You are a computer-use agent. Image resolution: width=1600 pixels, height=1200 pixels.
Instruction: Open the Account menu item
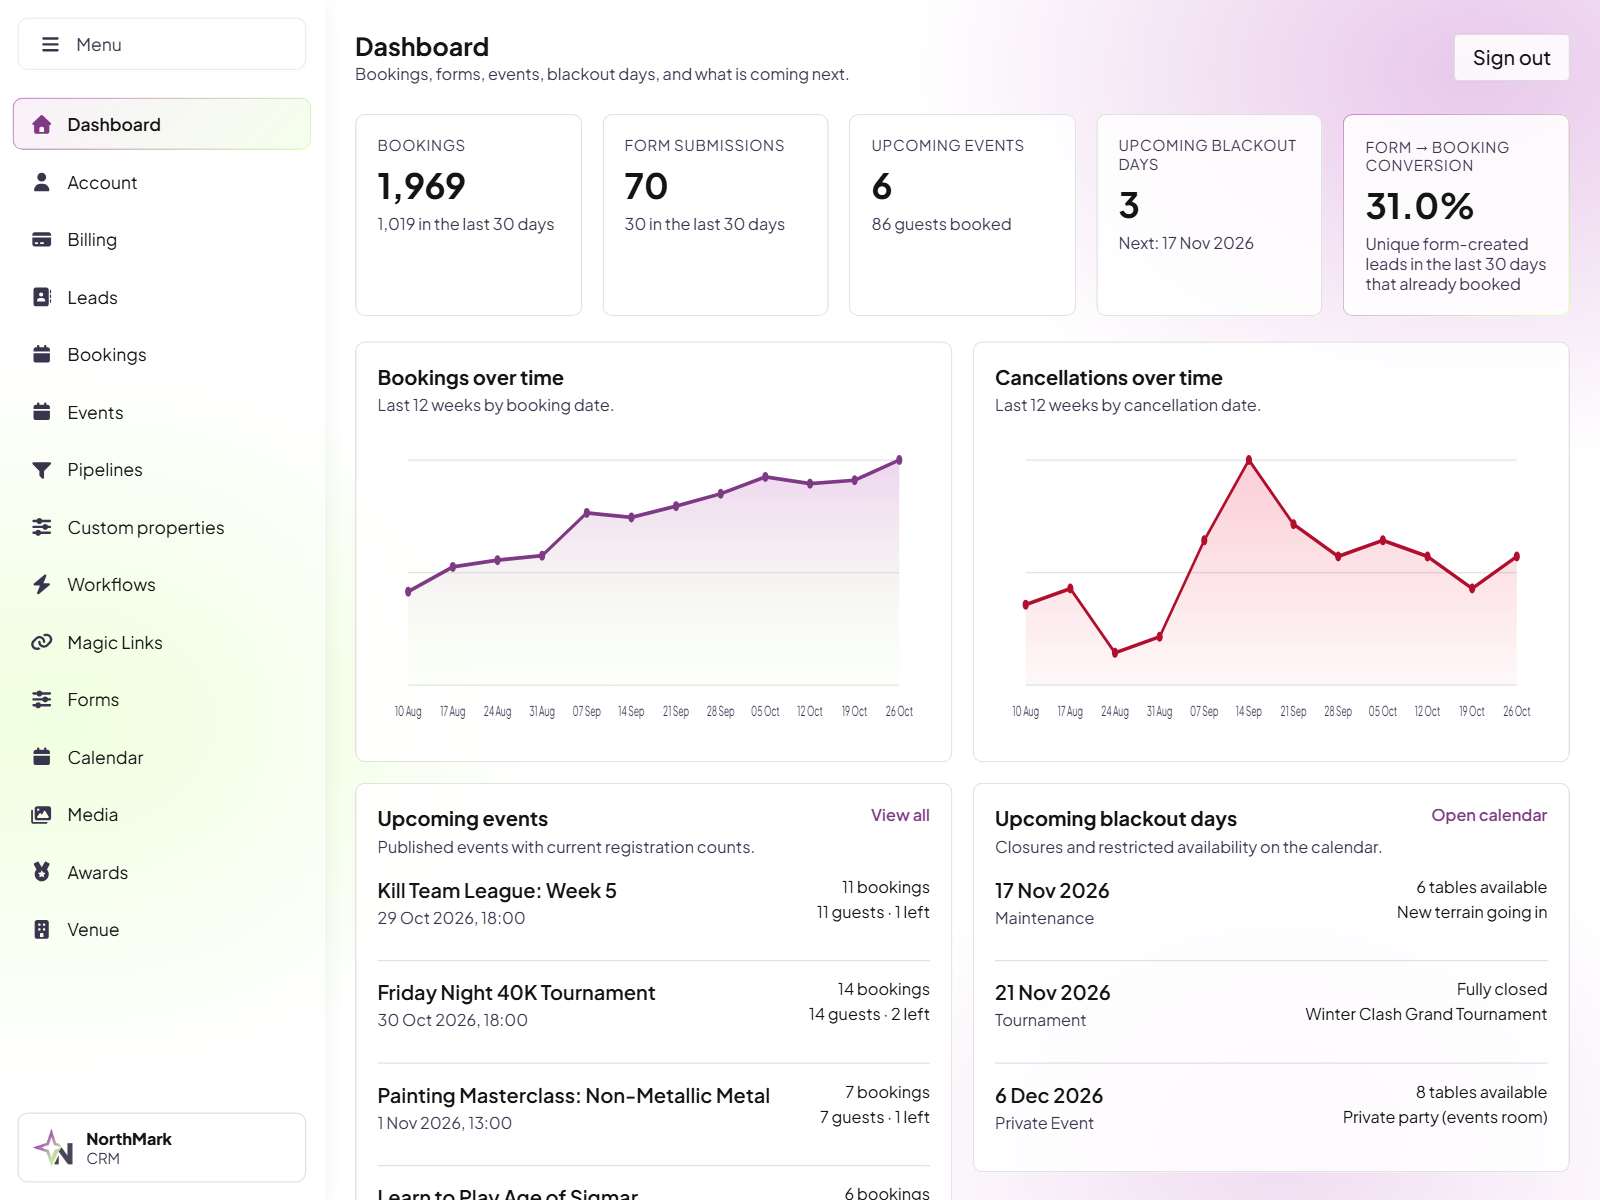point(162,182)
